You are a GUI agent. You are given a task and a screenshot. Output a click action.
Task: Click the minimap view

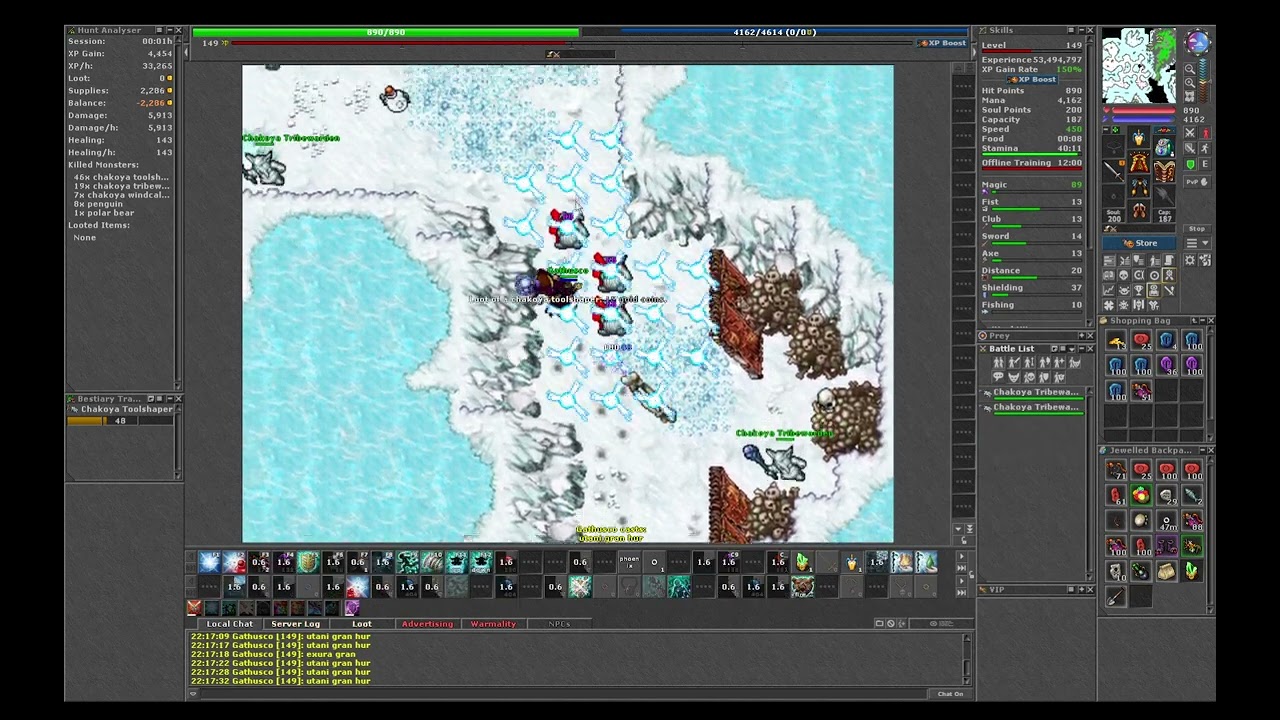click(x=1139, y=66)
